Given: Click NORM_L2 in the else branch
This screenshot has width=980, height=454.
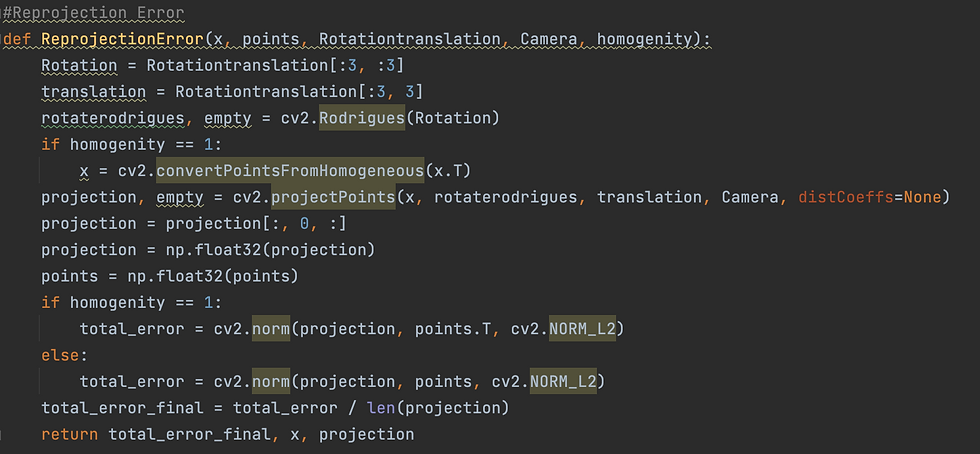Looking at the screenshot, I should pos(563,381).
